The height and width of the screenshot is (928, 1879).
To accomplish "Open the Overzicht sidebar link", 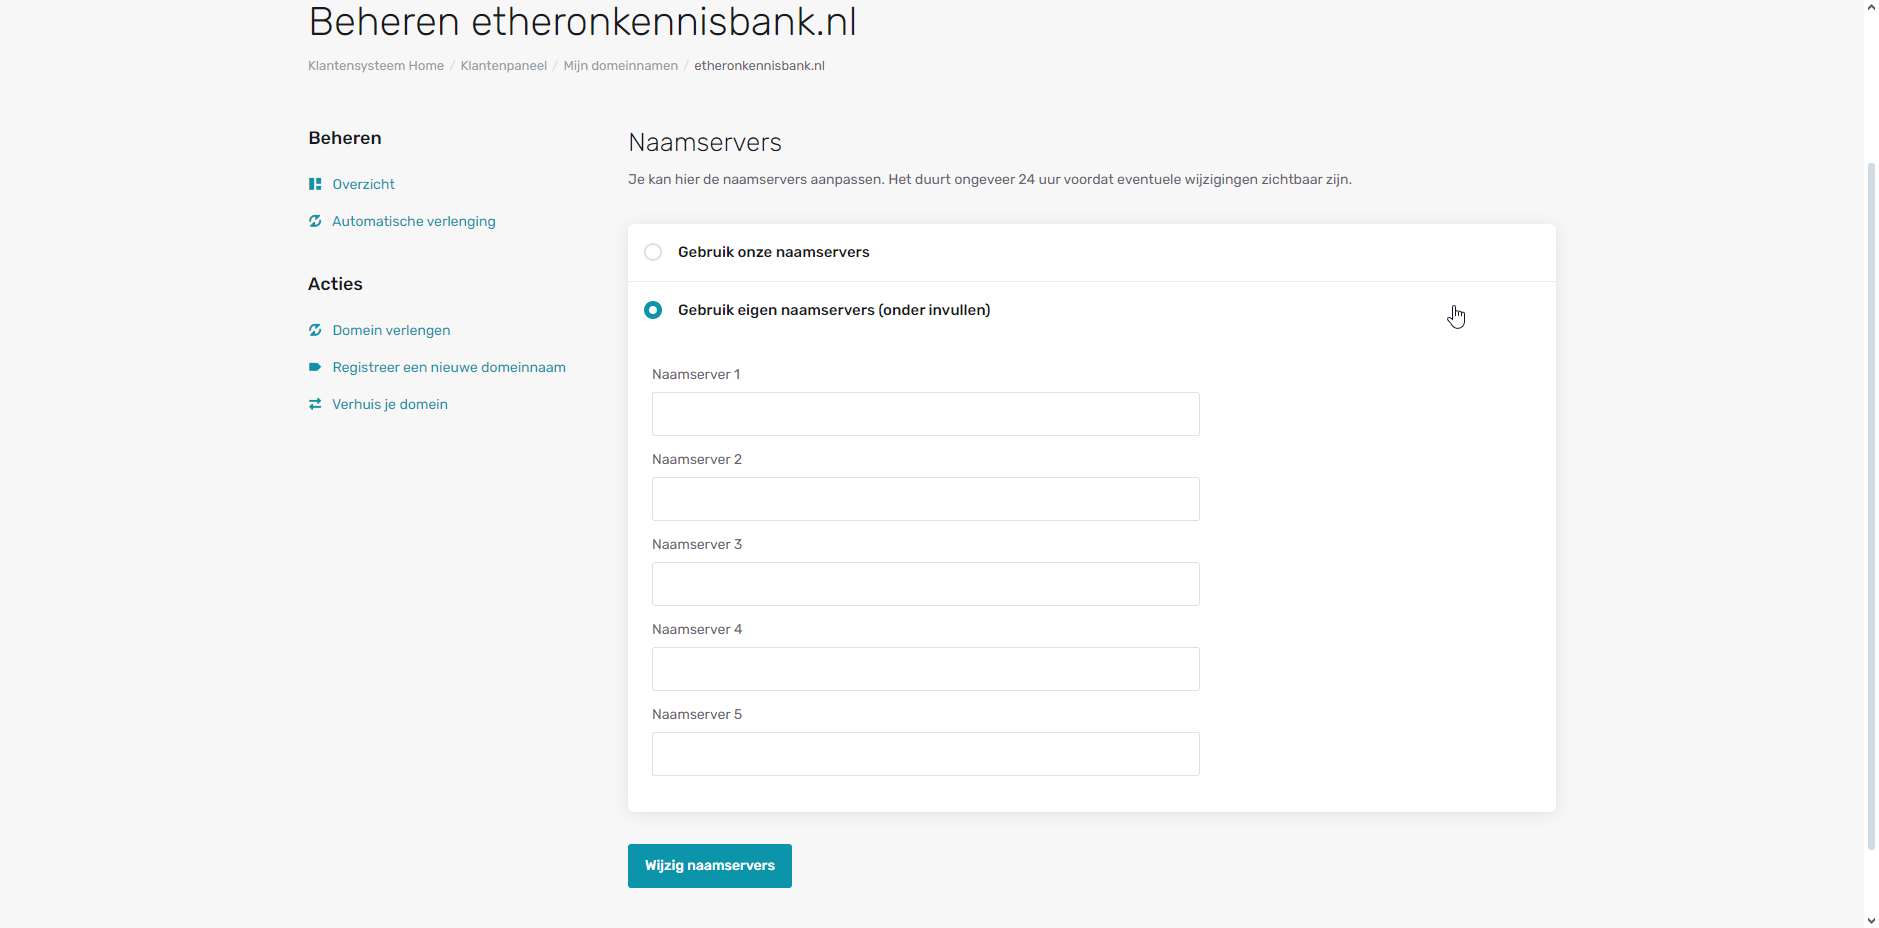I will [x=363, y=184].
